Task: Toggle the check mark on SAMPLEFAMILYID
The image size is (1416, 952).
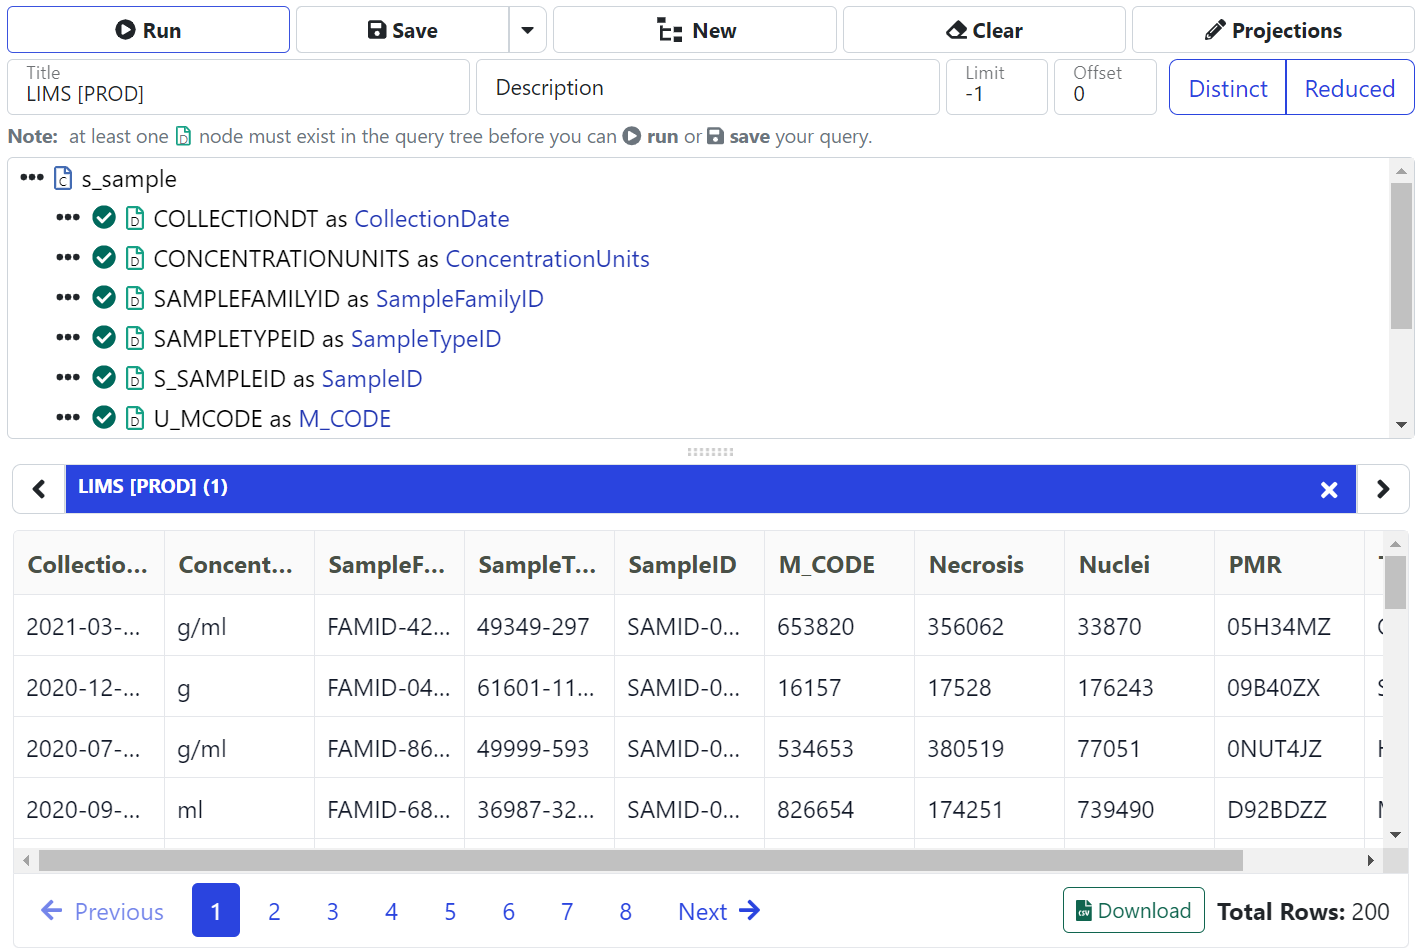Action: coord(104,298)
